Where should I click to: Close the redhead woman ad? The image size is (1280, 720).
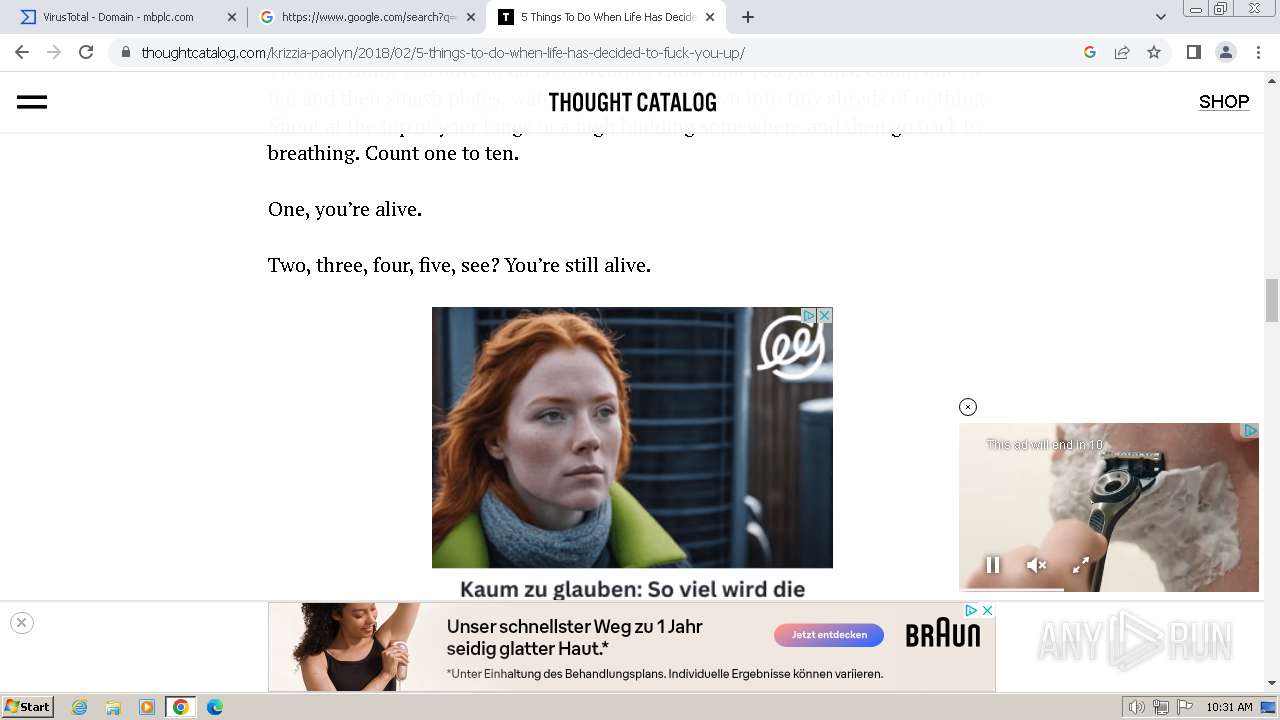pyautogui.click(x=824, y=315)
